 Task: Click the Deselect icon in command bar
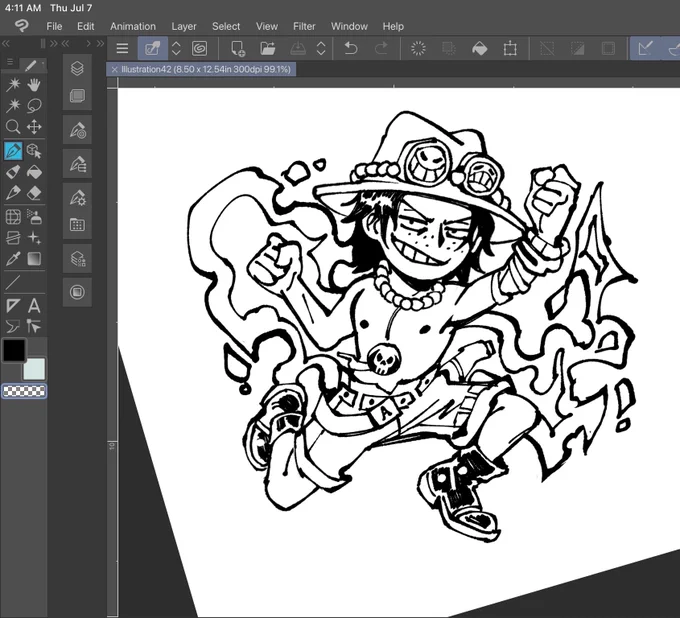[547, 48]
